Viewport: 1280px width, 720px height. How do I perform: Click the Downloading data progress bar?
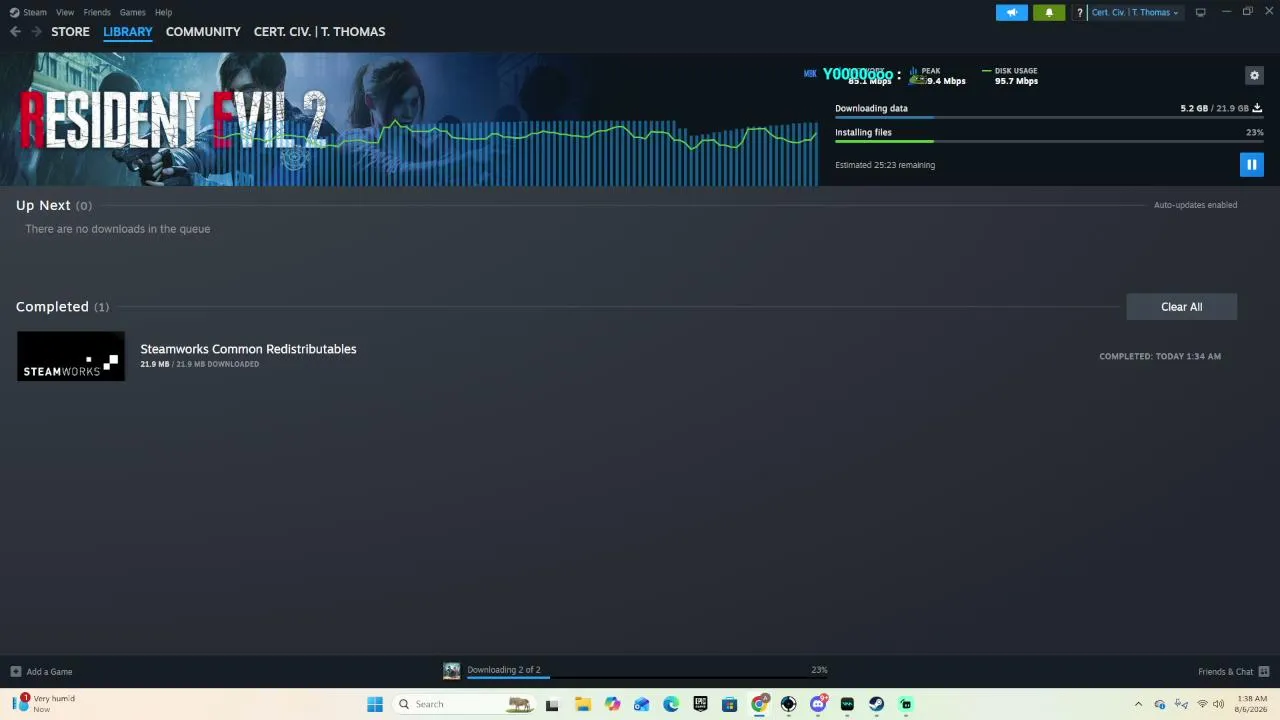point(1049,117)
